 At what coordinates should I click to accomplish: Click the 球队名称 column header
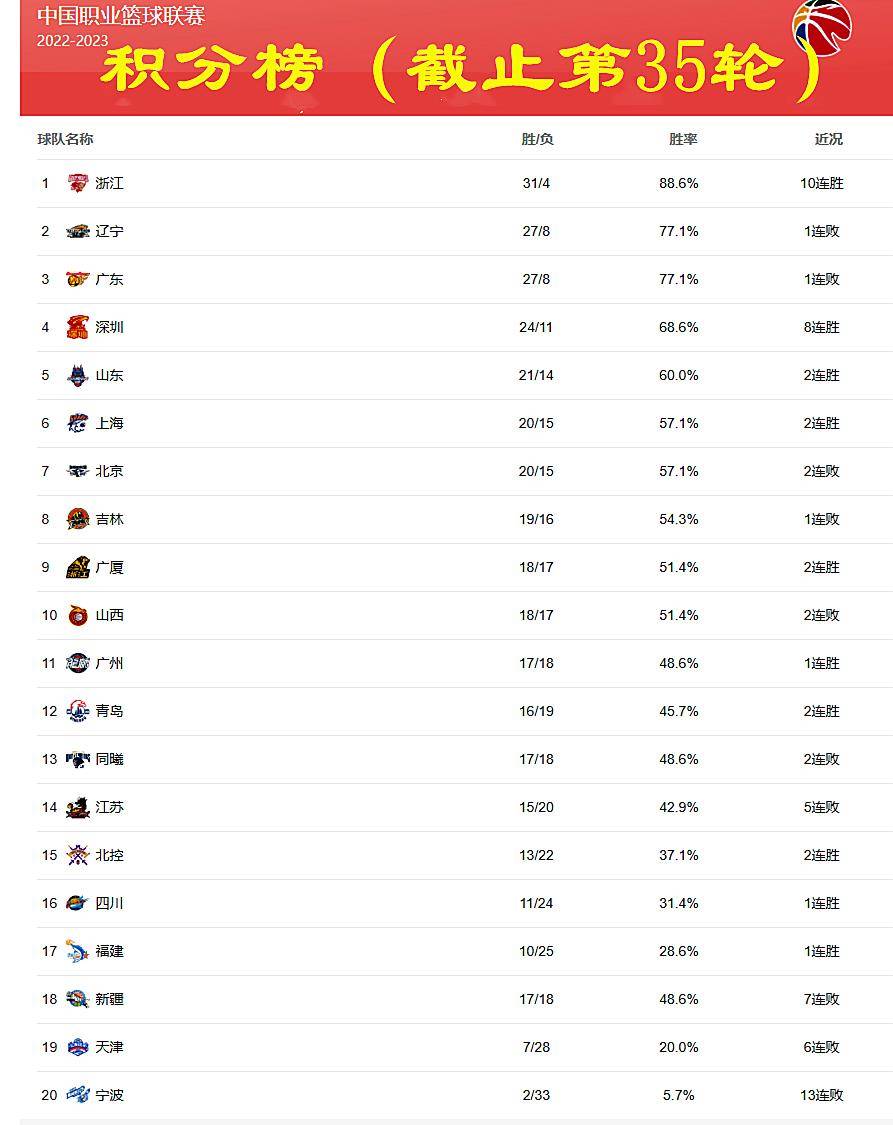pyautogui.click(x=65, y=139)
